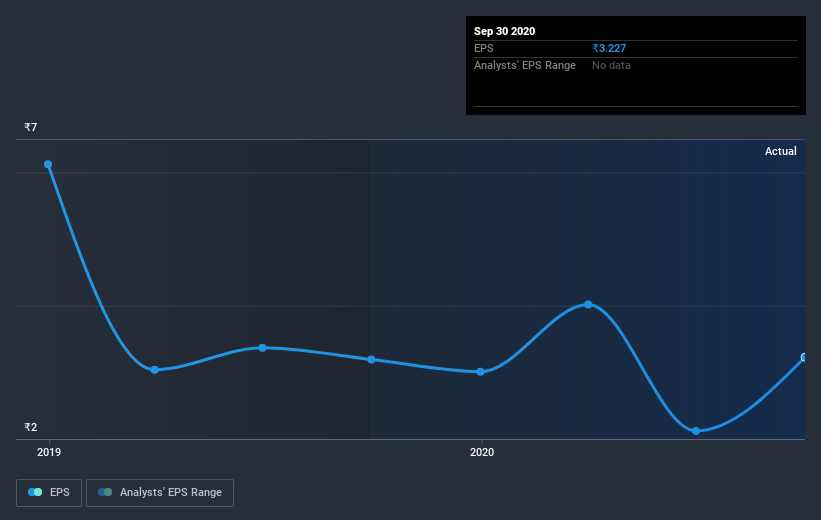Select the lowest EPS point near ₹2

(696, 431)
